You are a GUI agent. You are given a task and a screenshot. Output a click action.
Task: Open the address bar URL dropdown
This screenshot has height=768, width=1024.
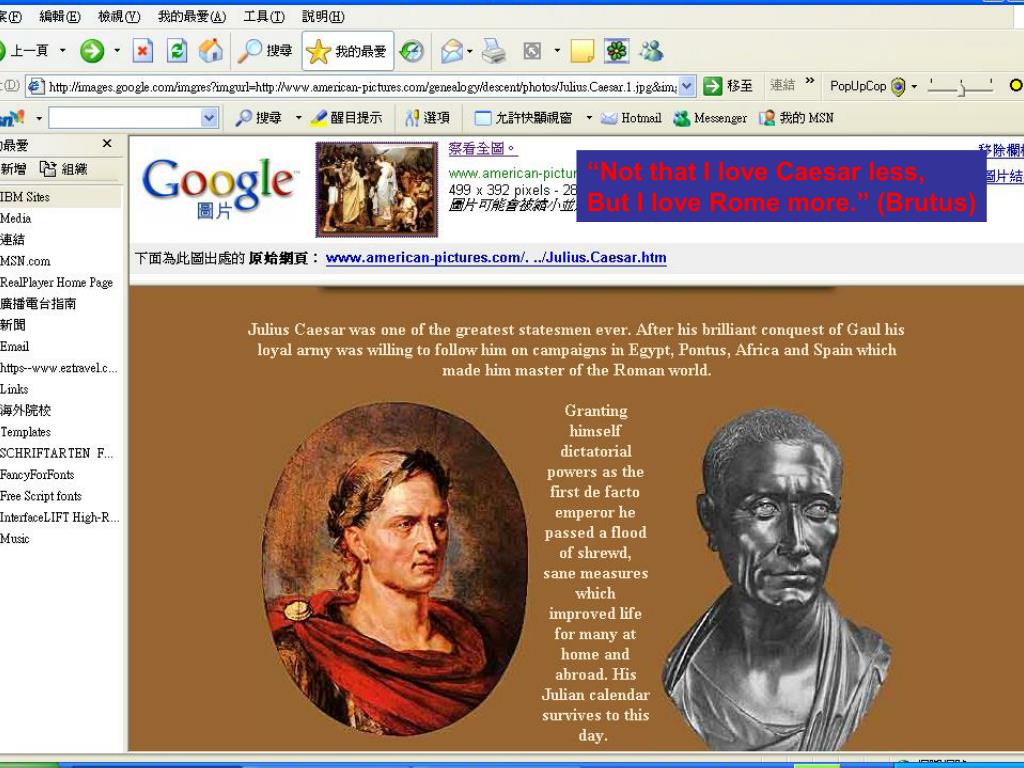tap(687, 86)
